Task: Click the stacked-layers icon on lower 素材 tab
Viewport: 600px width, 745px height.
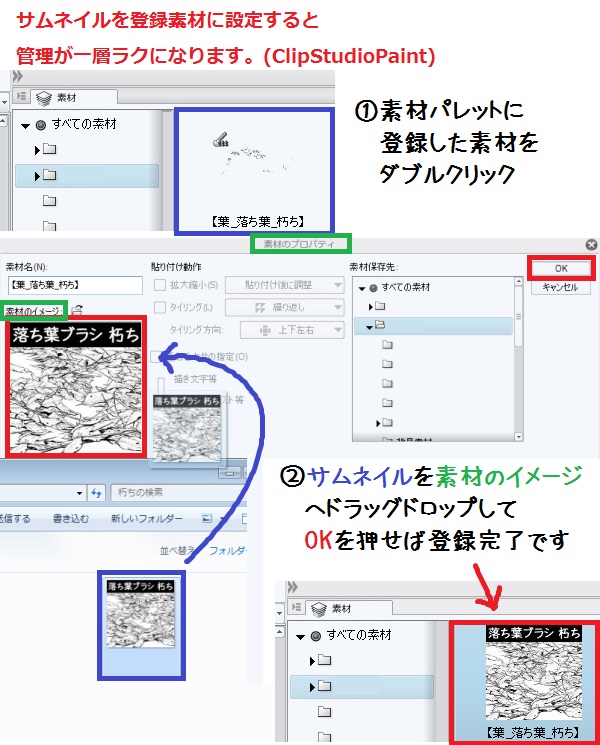Action: point(319,609)
